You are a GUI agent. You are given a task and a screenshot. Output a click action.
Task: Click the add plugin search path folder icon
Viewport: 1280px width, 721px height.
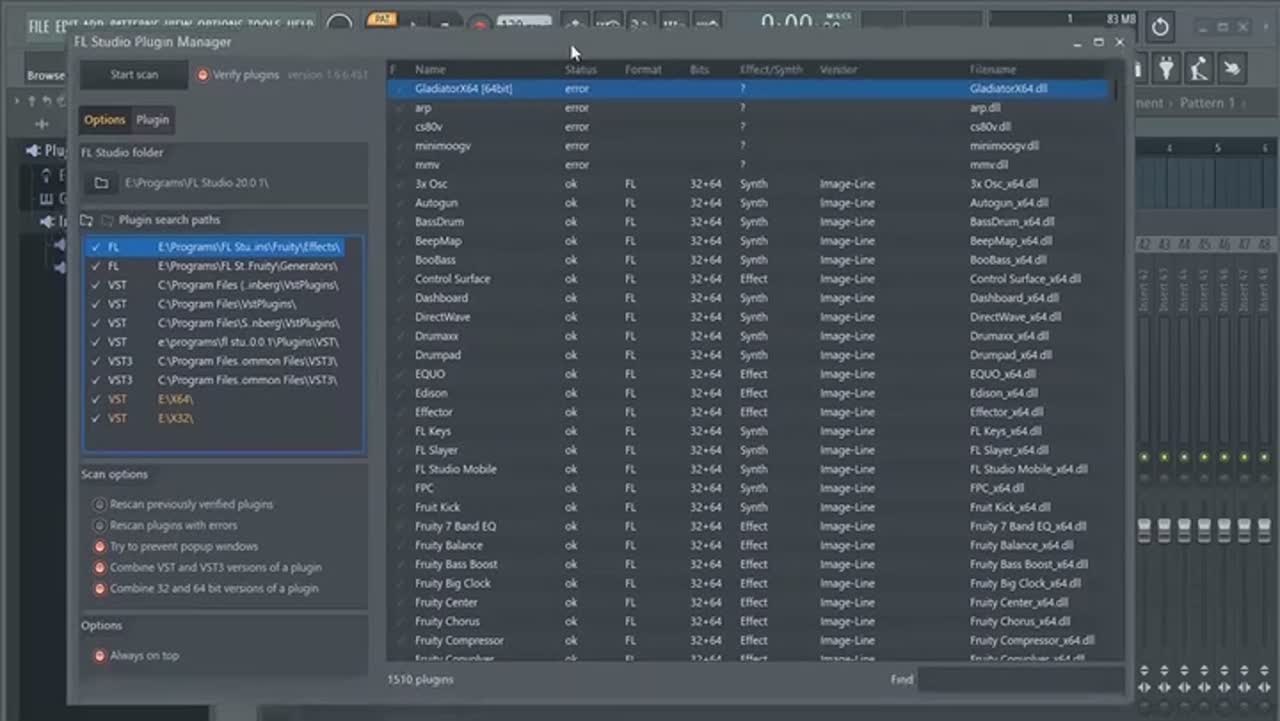pyautogui.click(x=87, y=220)
